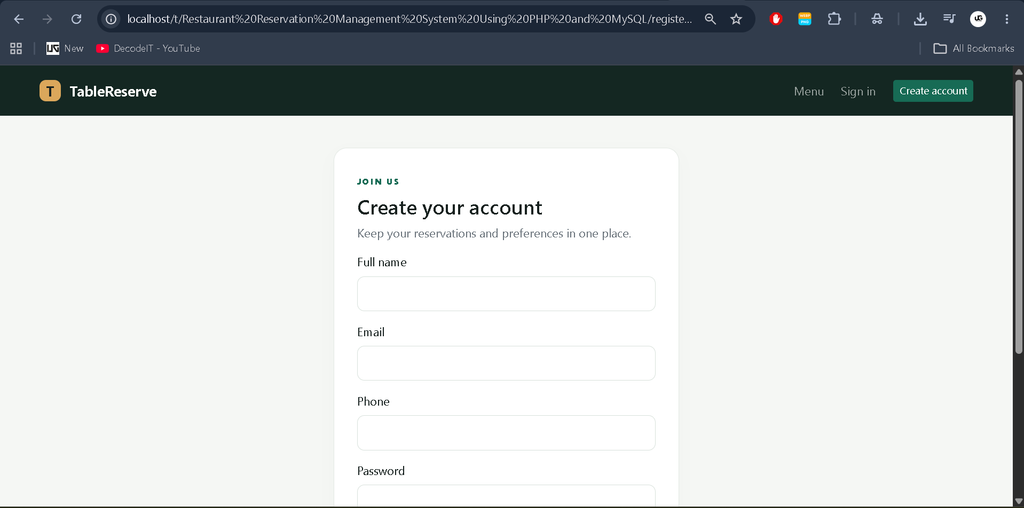Click the scrollbar up arrow
The width and height of the screenshot is (1024, 508).
pyautogui.click(x=1018, y=71)
